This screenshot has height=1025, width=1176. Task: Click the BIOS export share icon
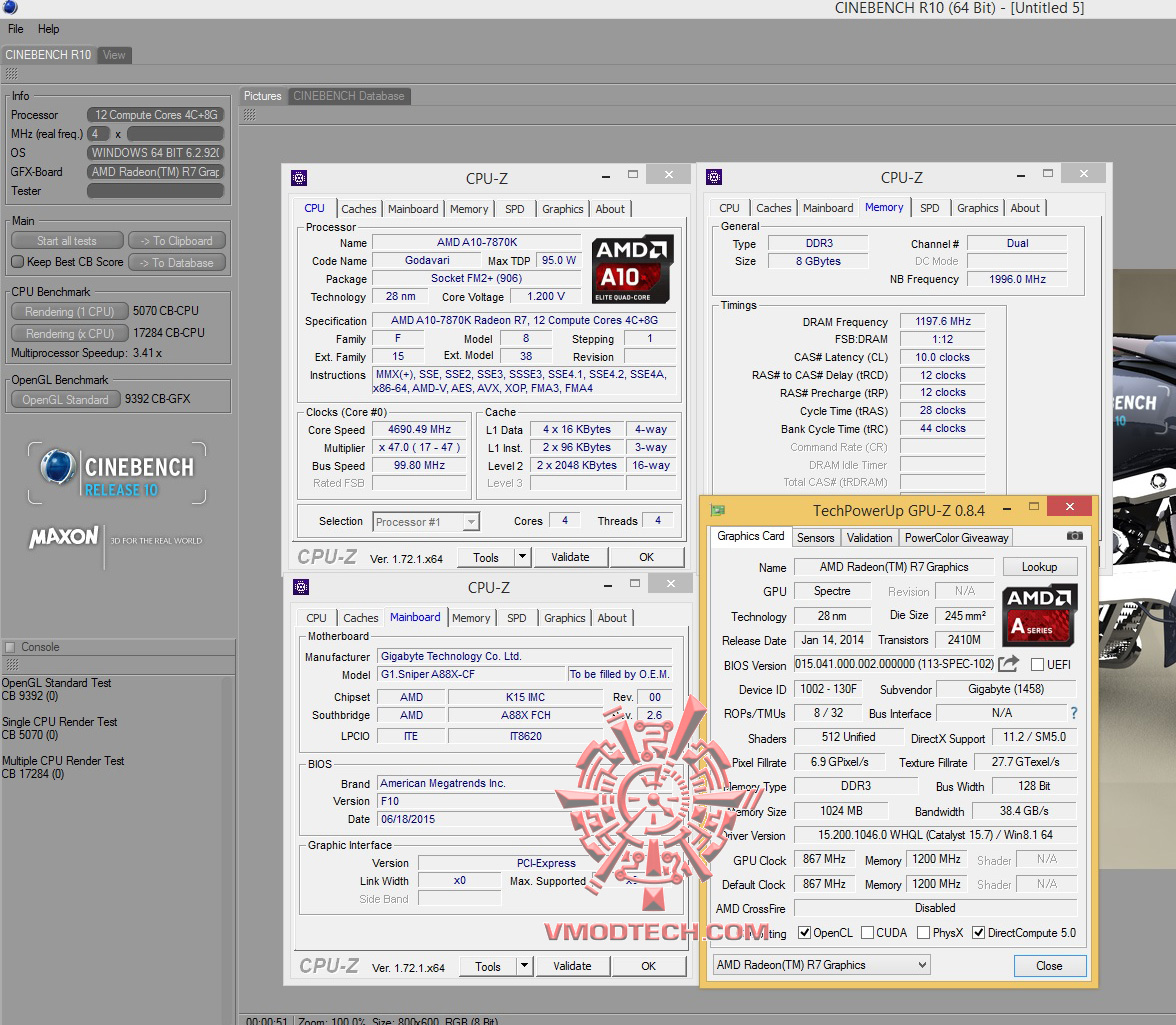point(1008,664)
